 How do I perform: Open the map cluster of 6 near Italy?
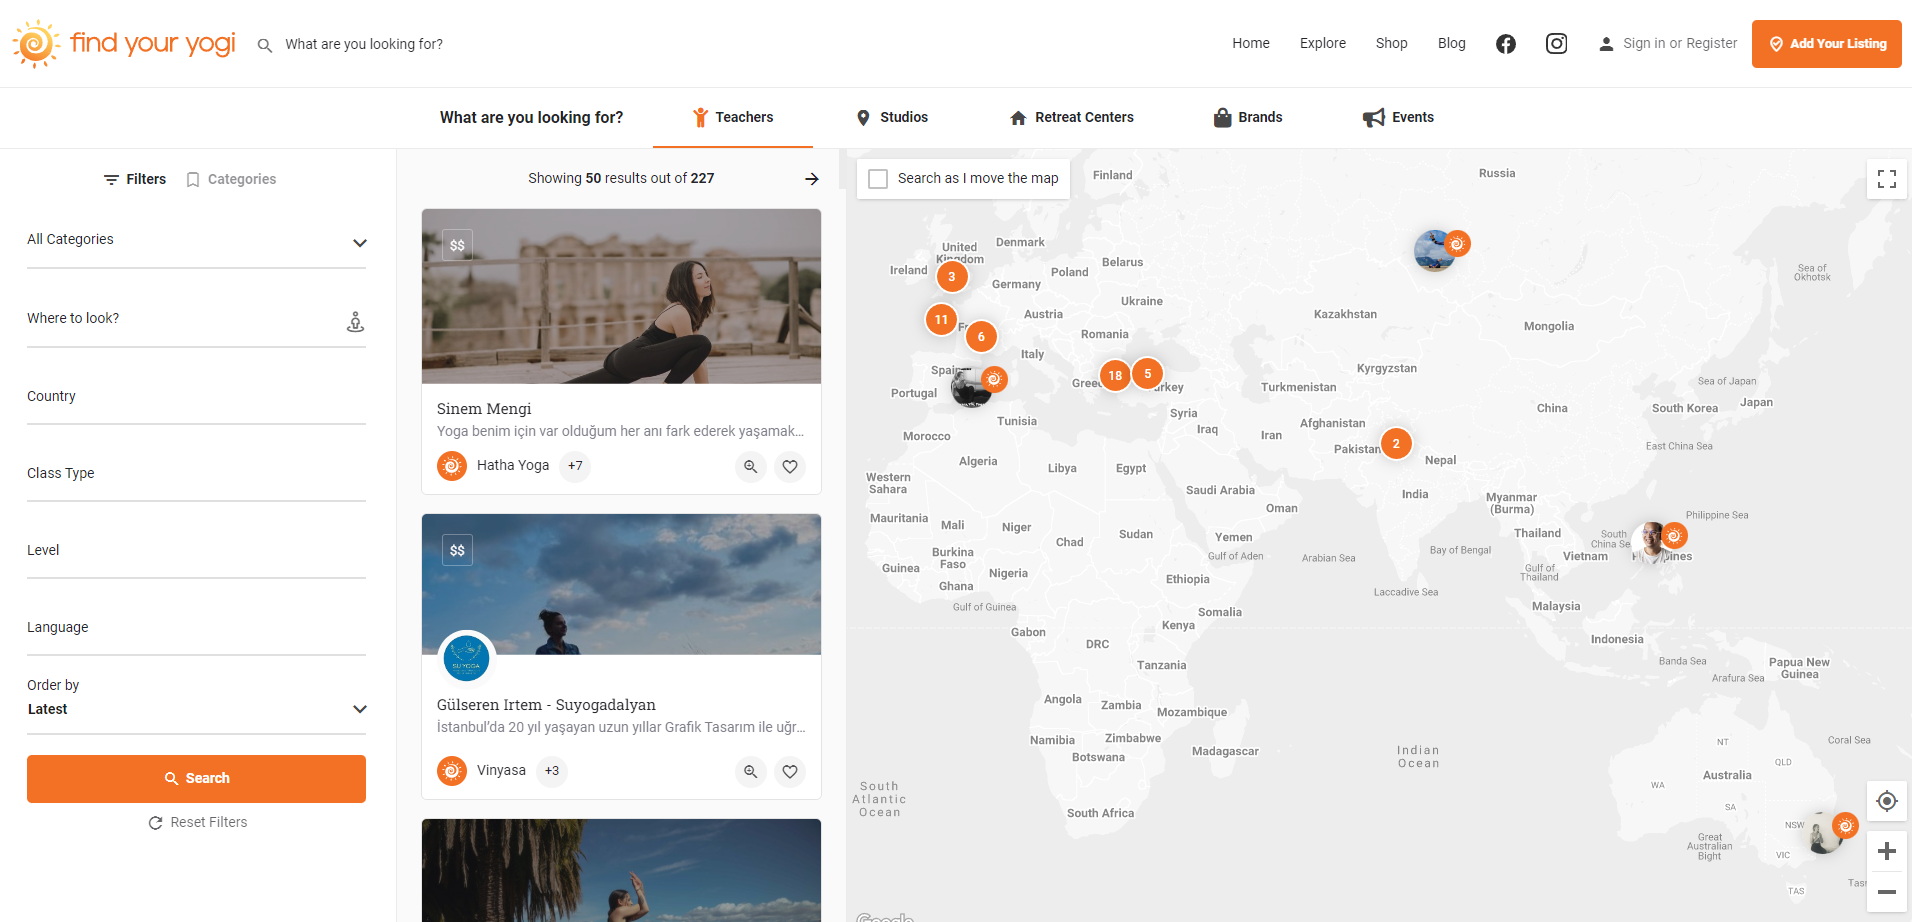coord(981,337)
